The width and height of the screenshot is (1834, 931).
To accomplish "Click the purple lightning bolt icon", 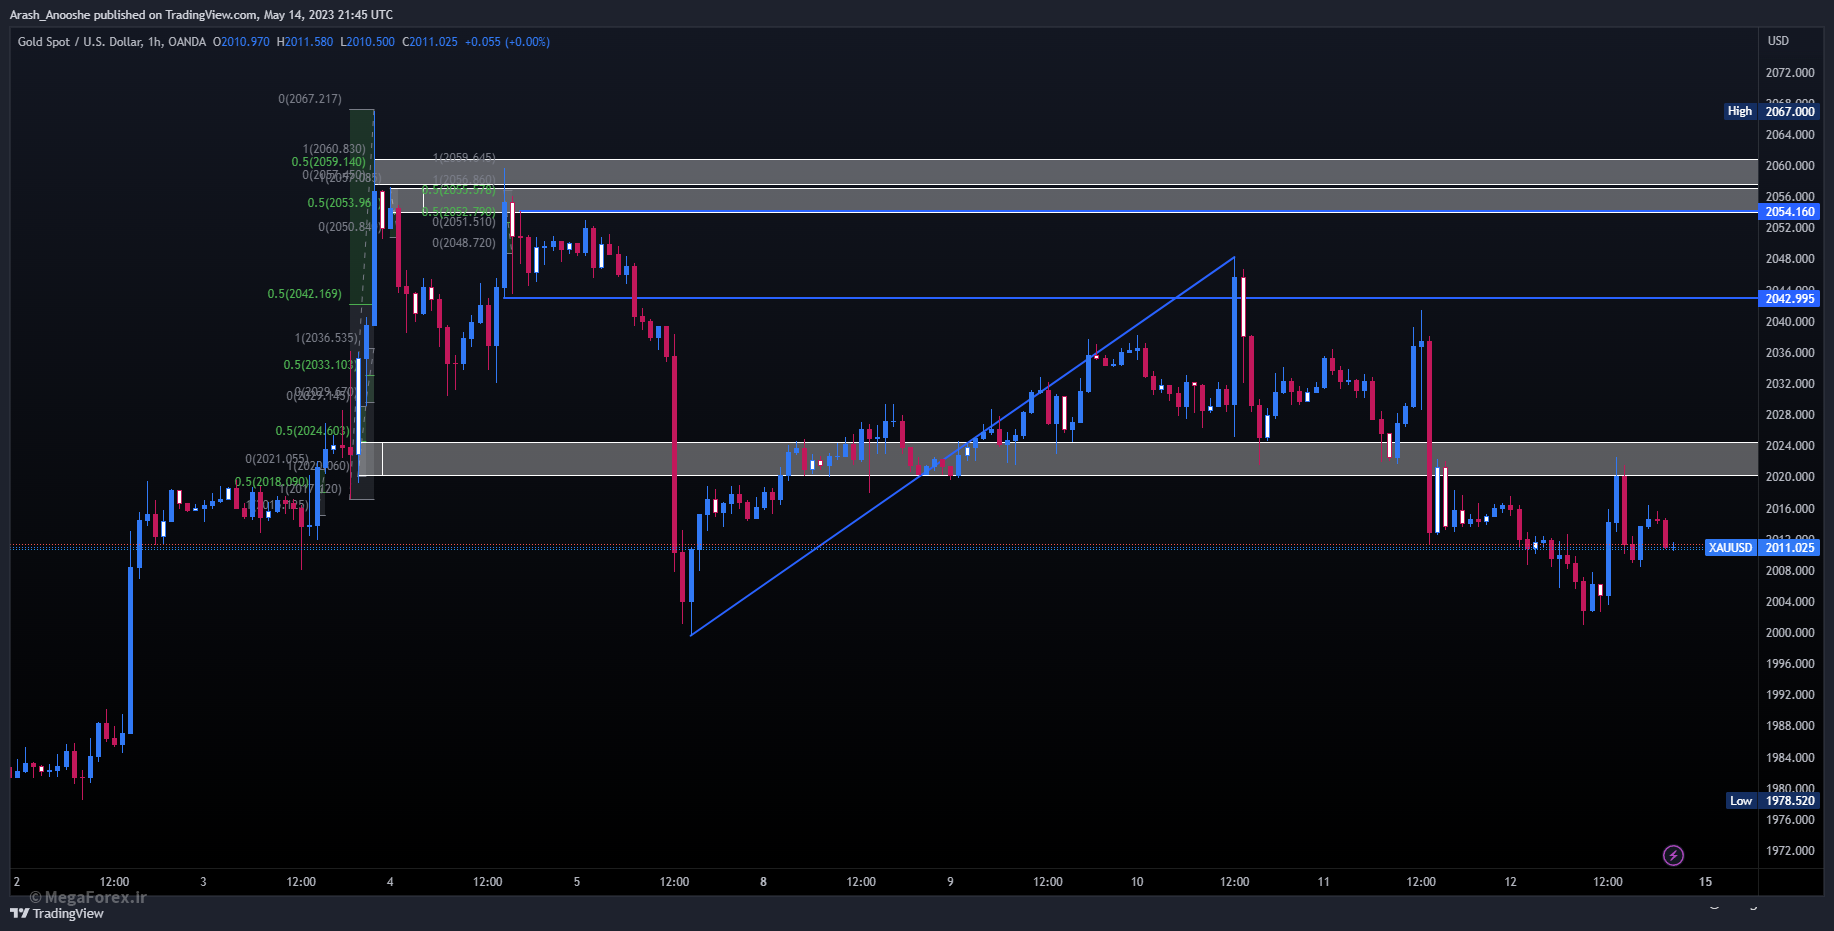I will [1673, 855].
